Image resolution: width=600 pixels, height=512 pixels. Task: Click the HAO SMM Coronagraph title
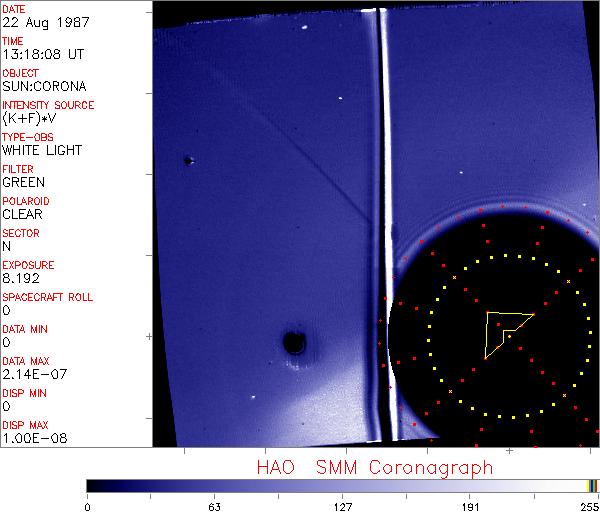[375, 467]
